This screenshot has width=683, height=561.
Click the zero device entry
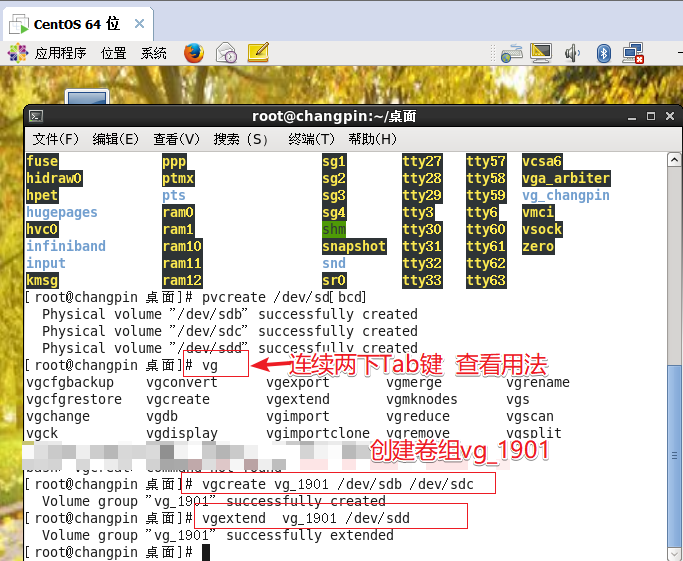tap(538, 247)
